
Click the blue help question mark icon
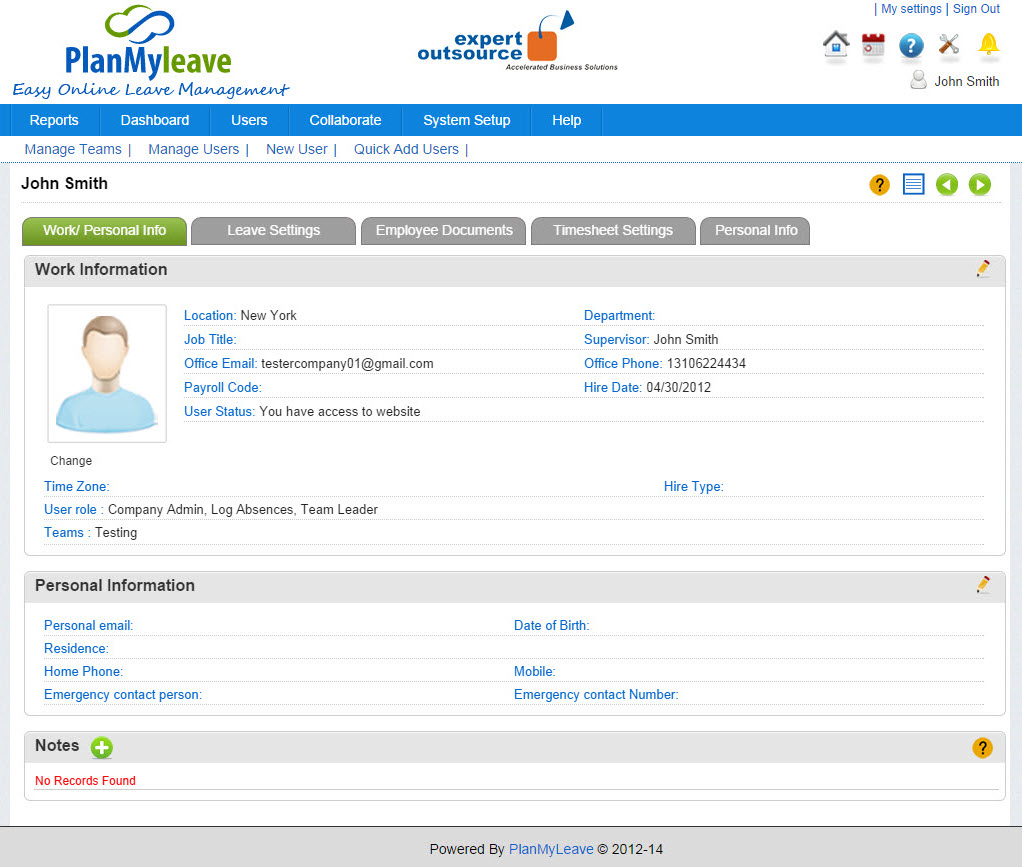click(x=910, y=45)
